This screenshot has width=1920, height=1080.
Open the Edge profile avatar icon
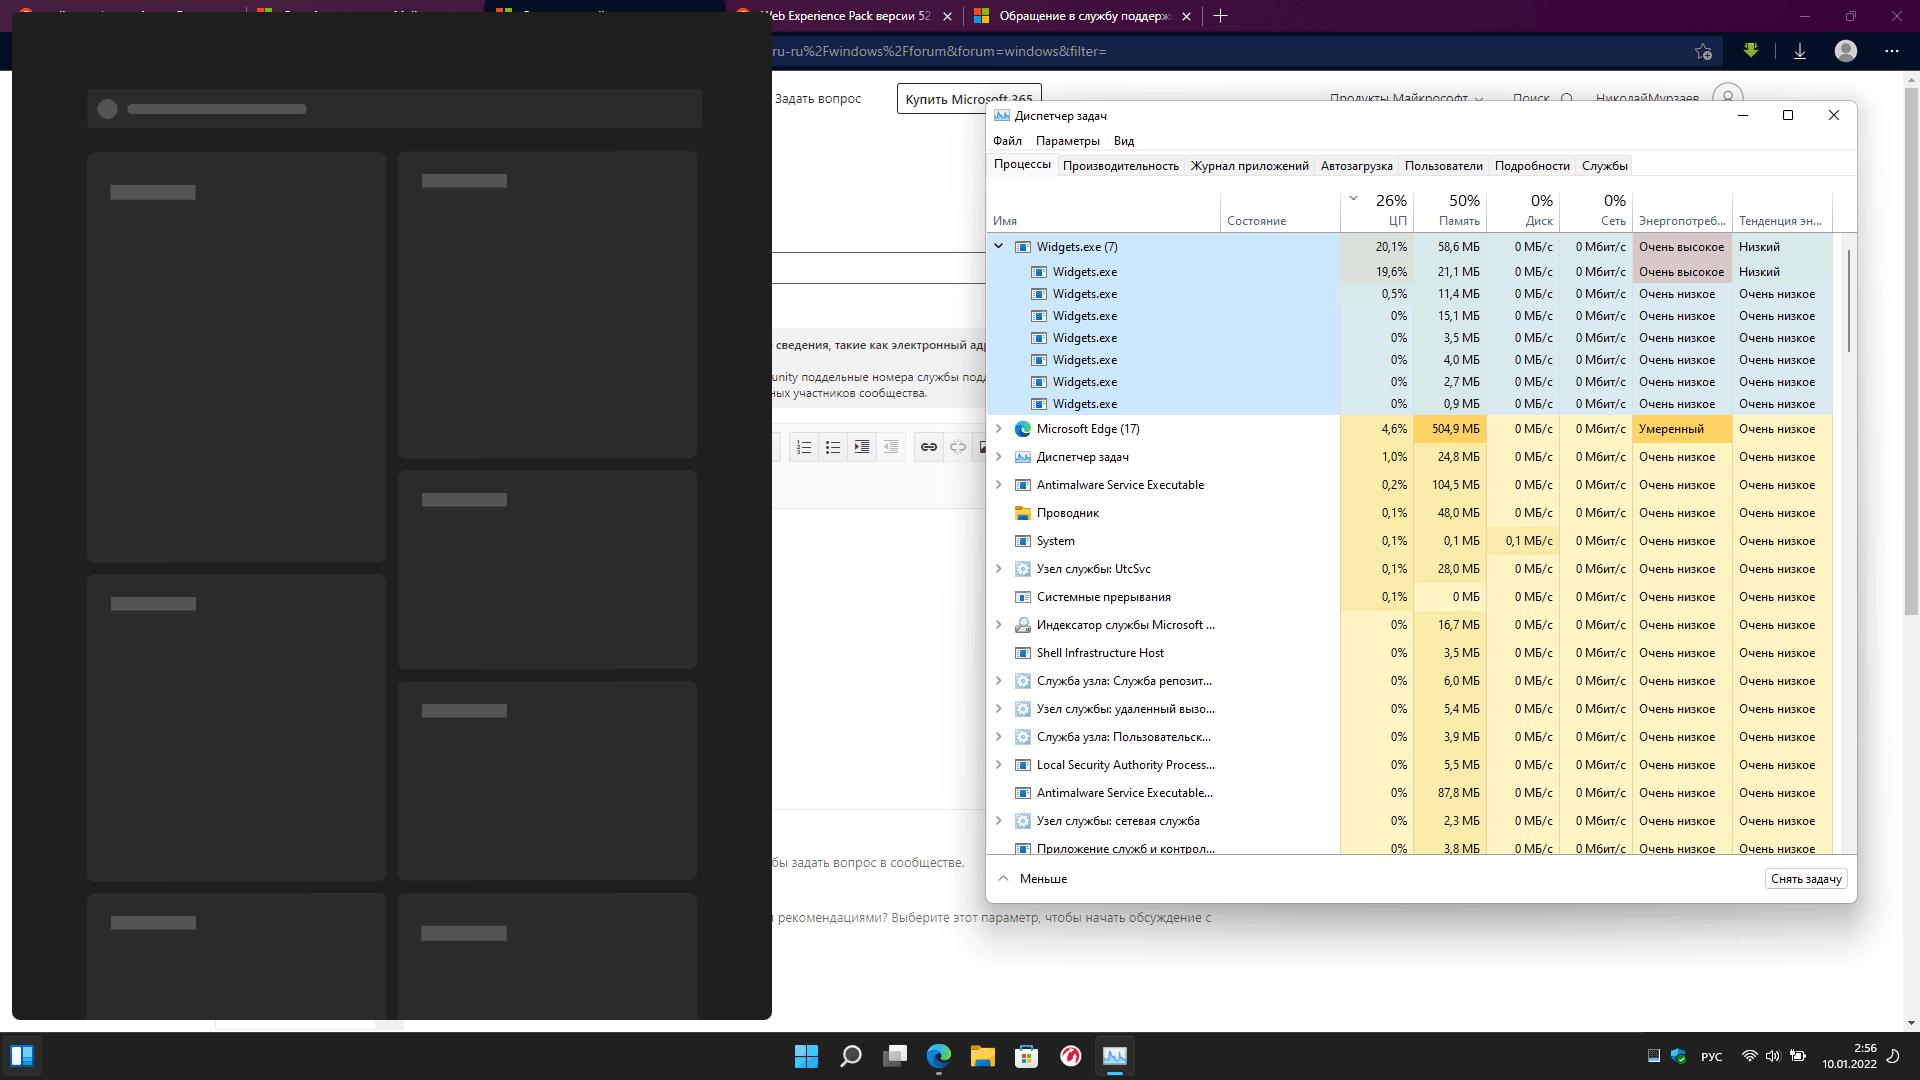point(1846,51)
